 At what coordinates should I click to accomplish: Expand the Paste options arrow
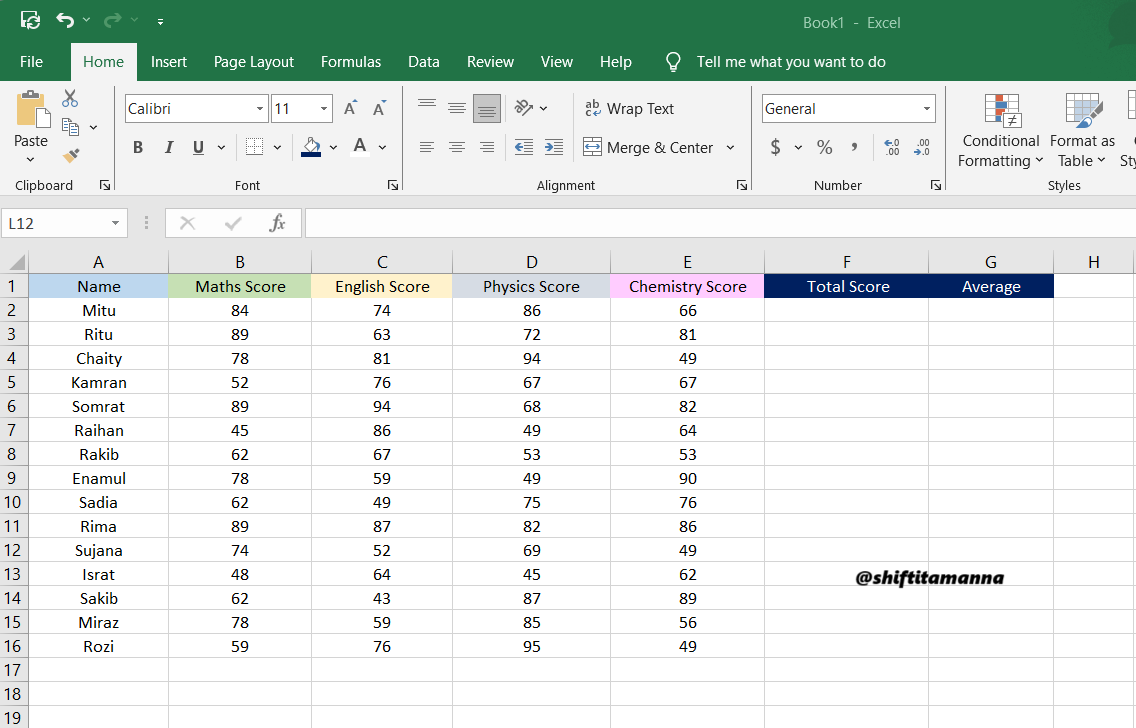pos(30,159)
